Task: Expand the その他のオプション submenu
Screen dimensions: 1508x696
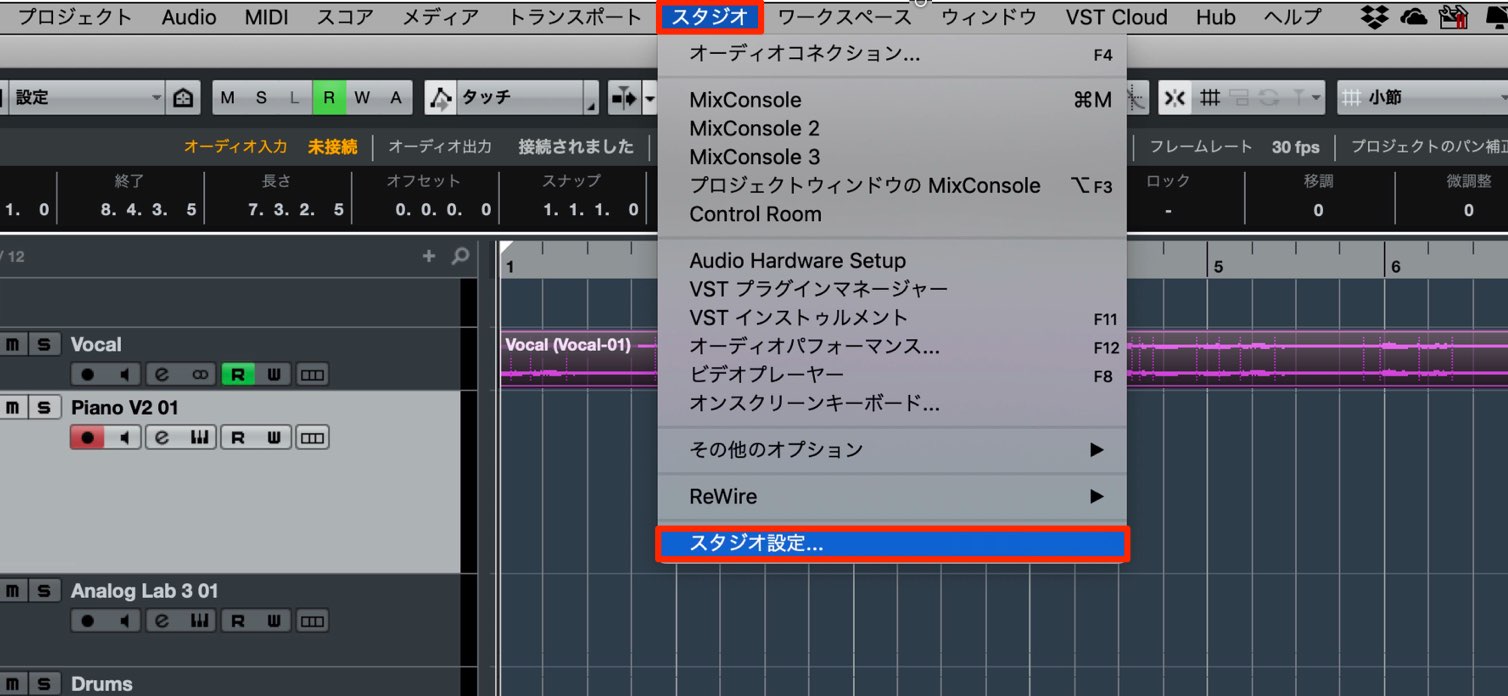Action: tap(892, 450)
